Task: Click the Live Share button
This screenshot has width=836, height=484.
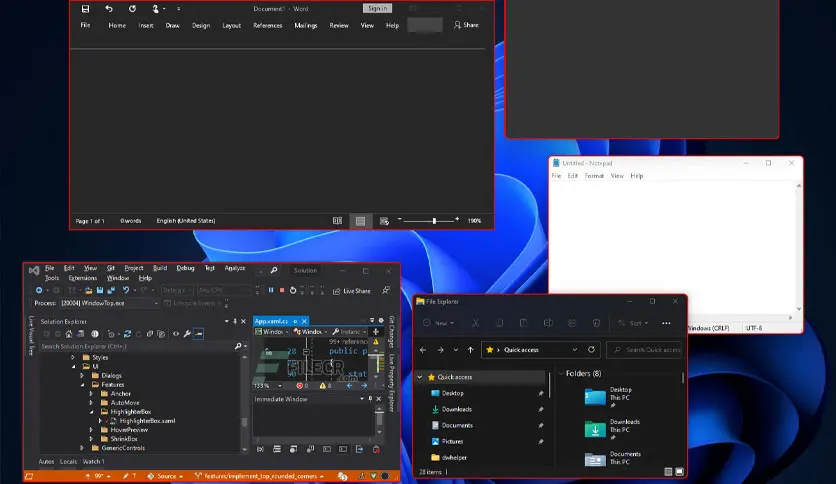Action: (352, 291)
